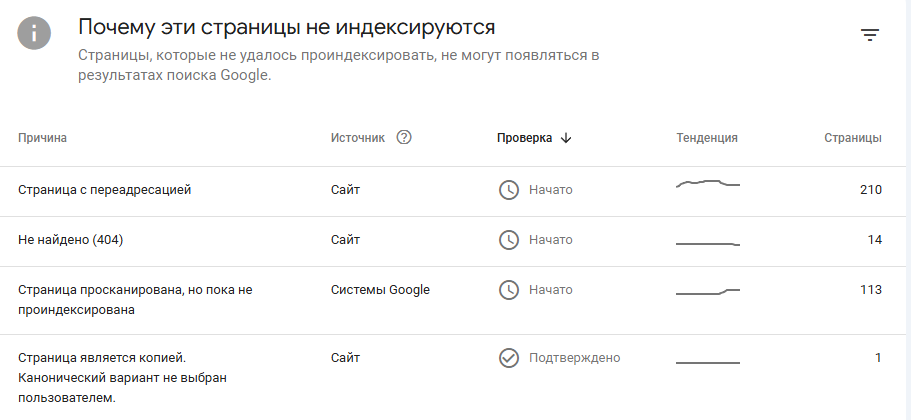The height and width of the screenshot is (420, 911).
Task: Sort table by Проверка column header
Action: pos(524,138)
